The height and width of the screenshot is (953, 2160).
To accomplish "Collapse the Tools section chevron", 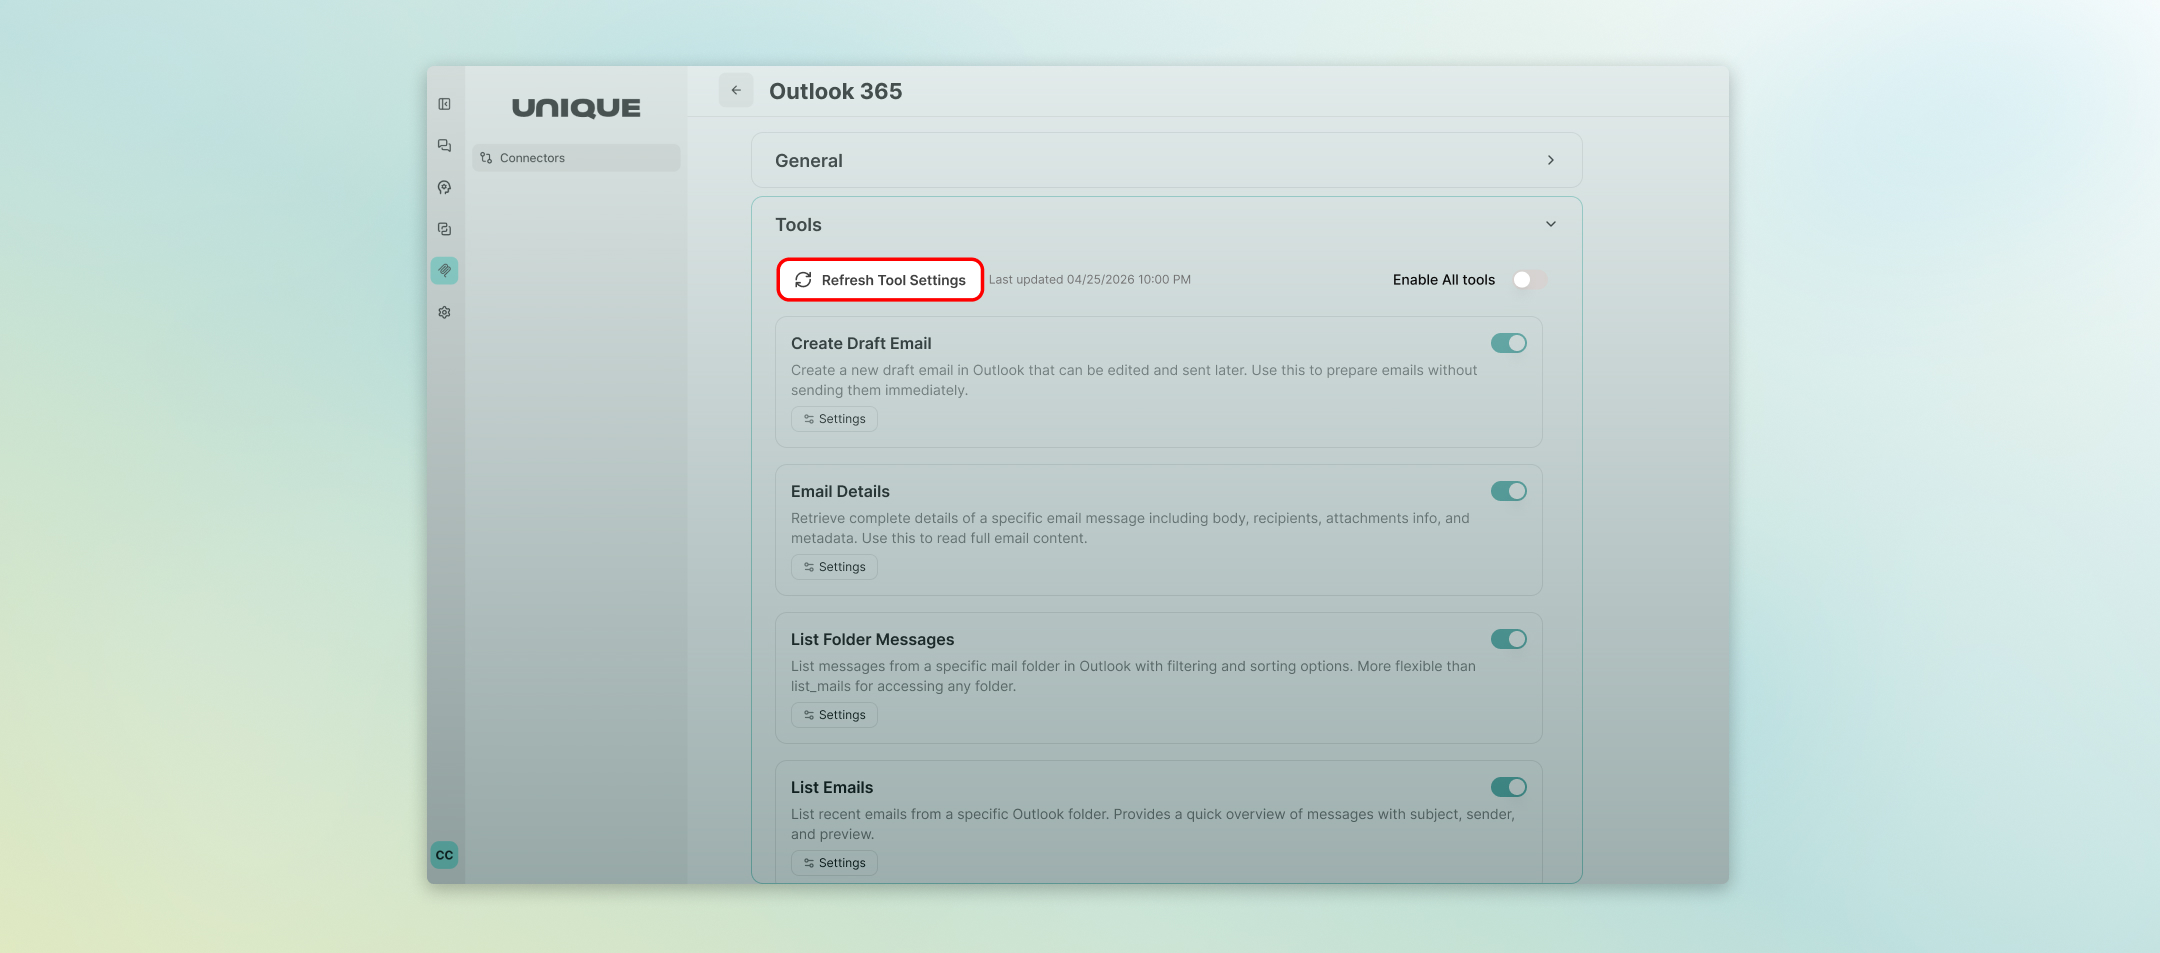I will point(1551,224).
